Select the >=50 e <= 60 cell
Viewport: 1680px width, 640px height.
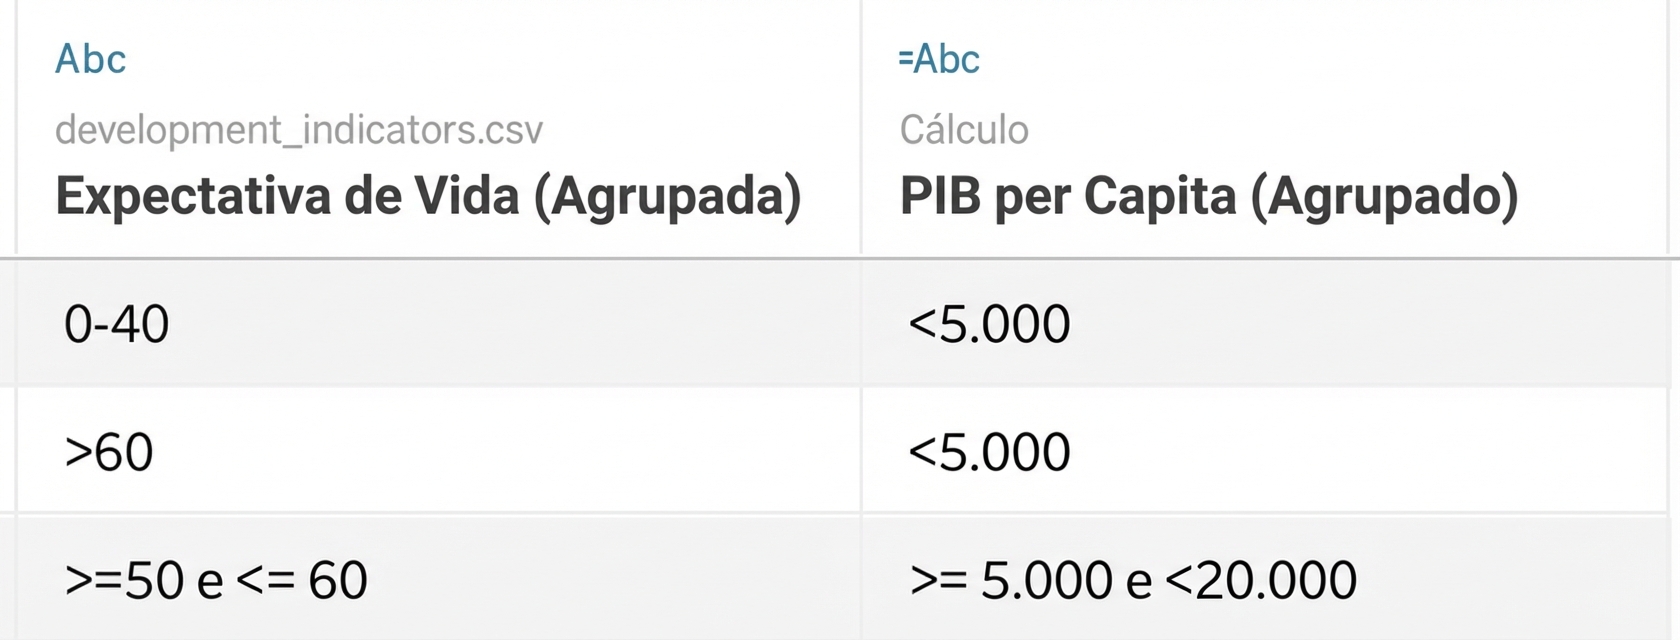point(215,580)
